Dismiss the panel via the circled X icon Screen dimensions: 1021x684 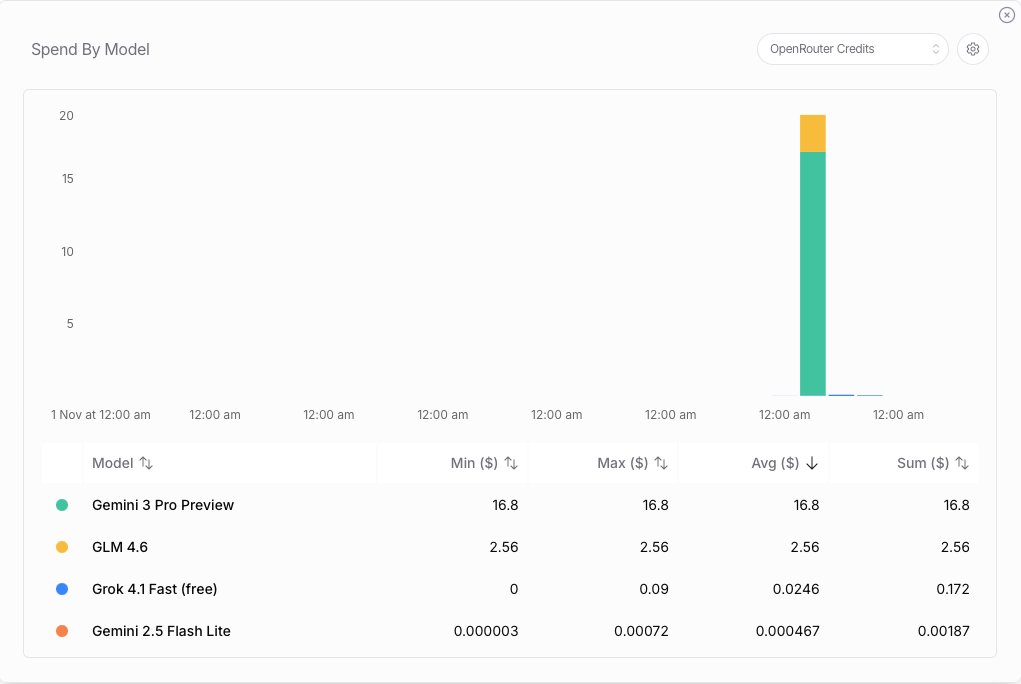pos(1006,14)
